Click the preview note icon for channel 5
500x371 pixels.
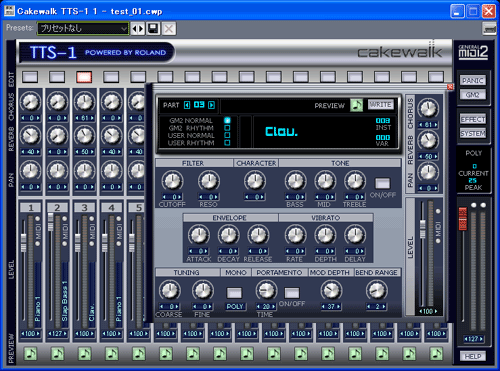139,353
